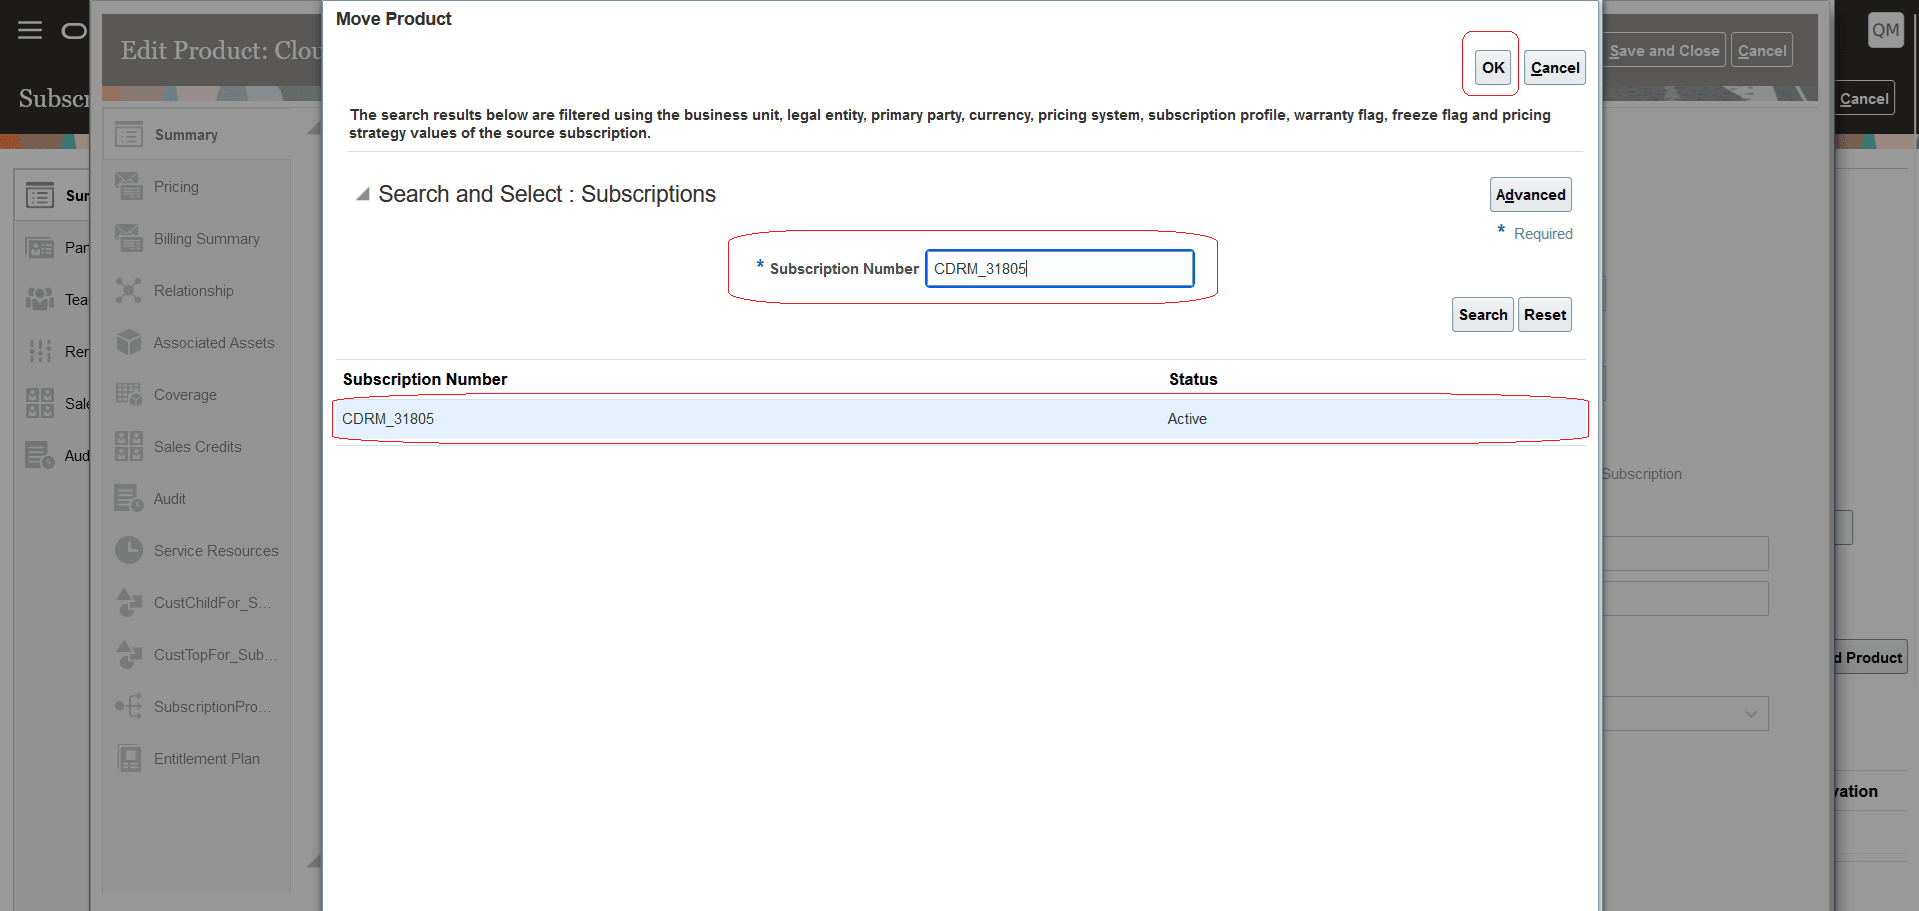The image size is (1919, 911).
Task: Open the SubscriptionPro… icon
Action: (x=129, y=706)
